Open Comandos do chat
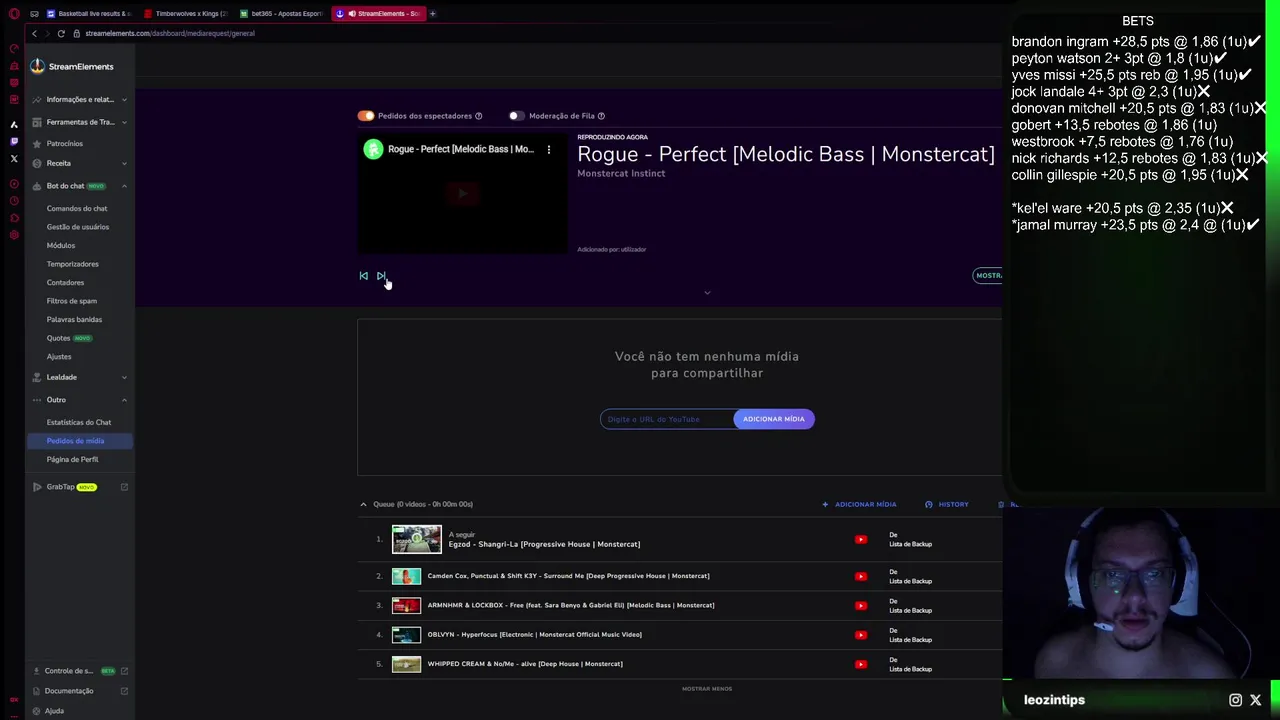The image size is (1280, 720). [77, 208]
